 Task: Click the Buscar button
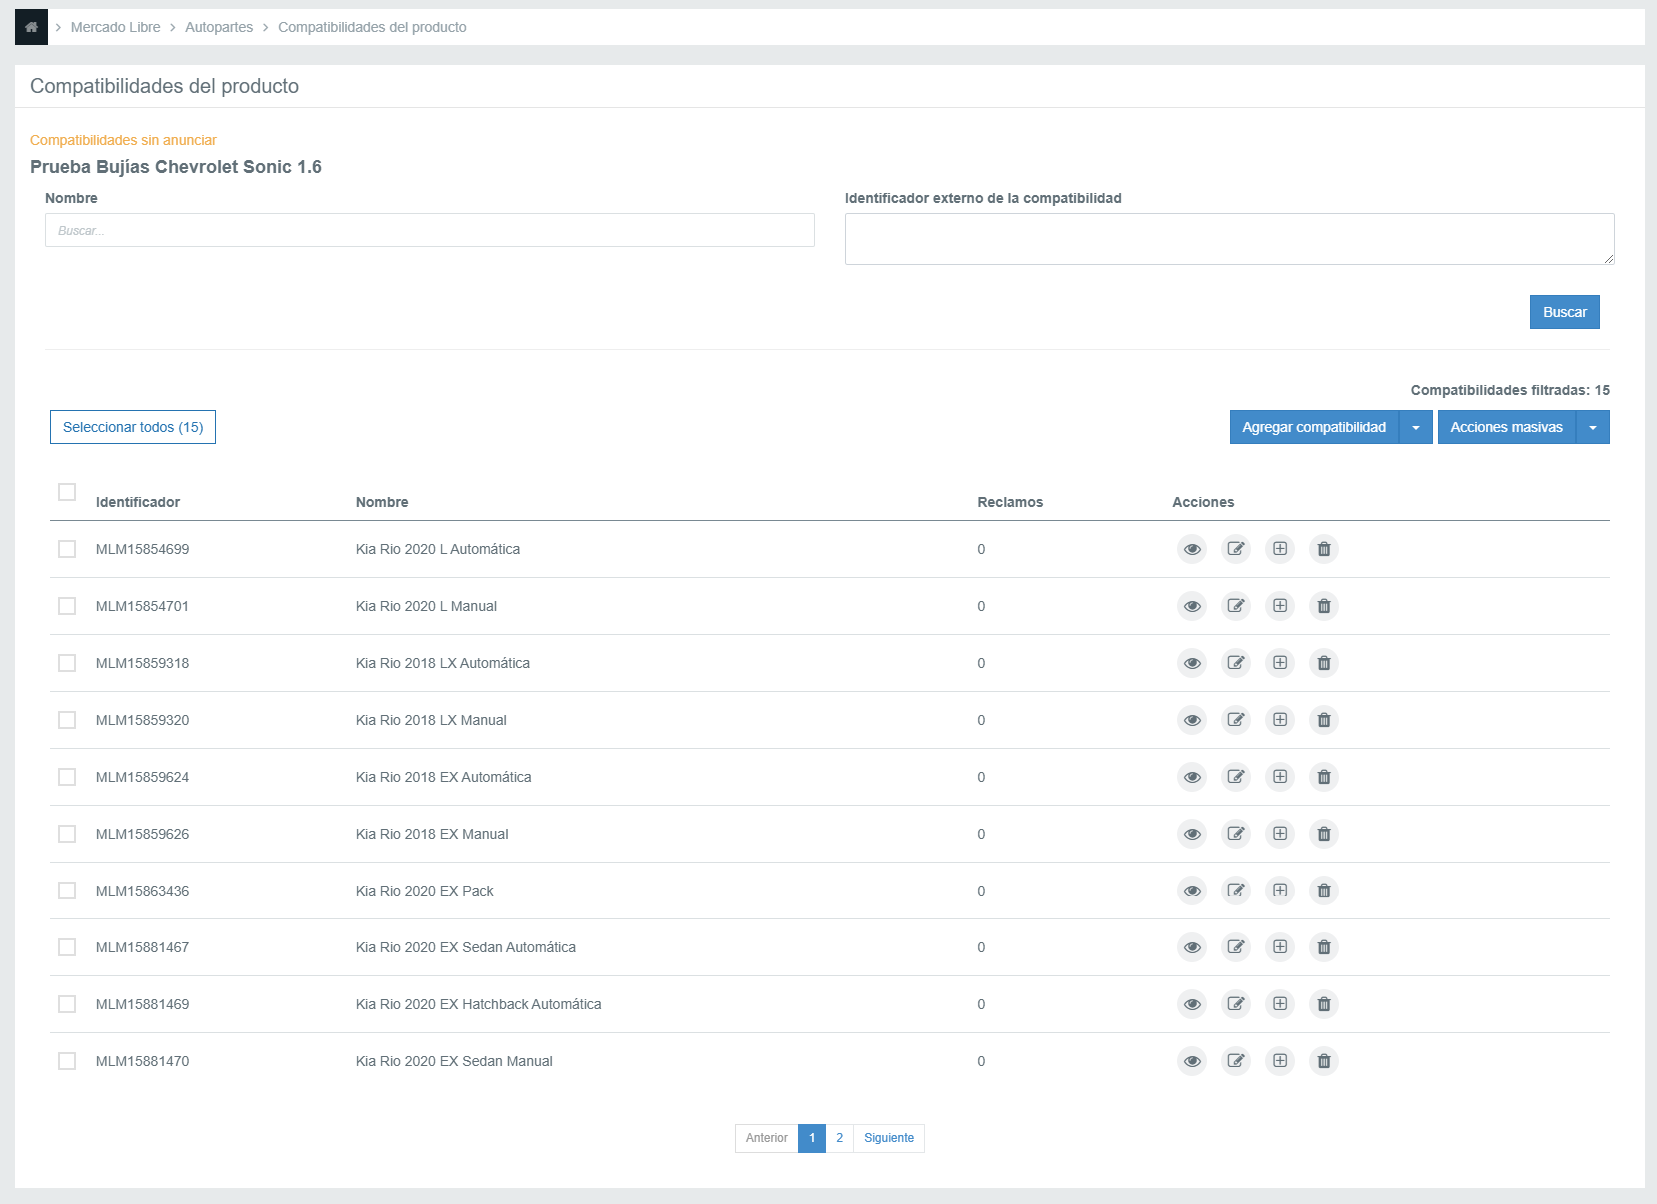pyautogui.click(x=1565, y=312)
